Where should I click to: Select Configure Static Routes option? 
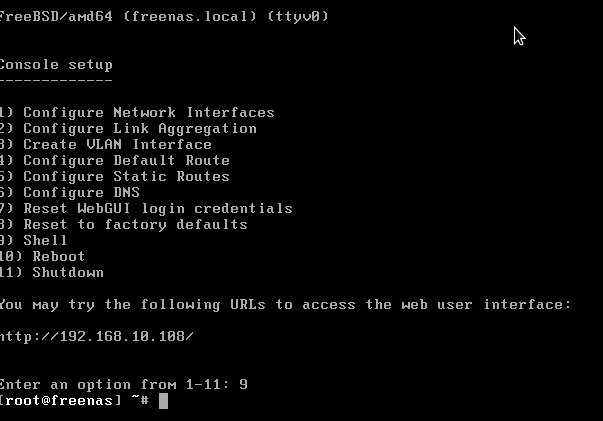(115, 176)
